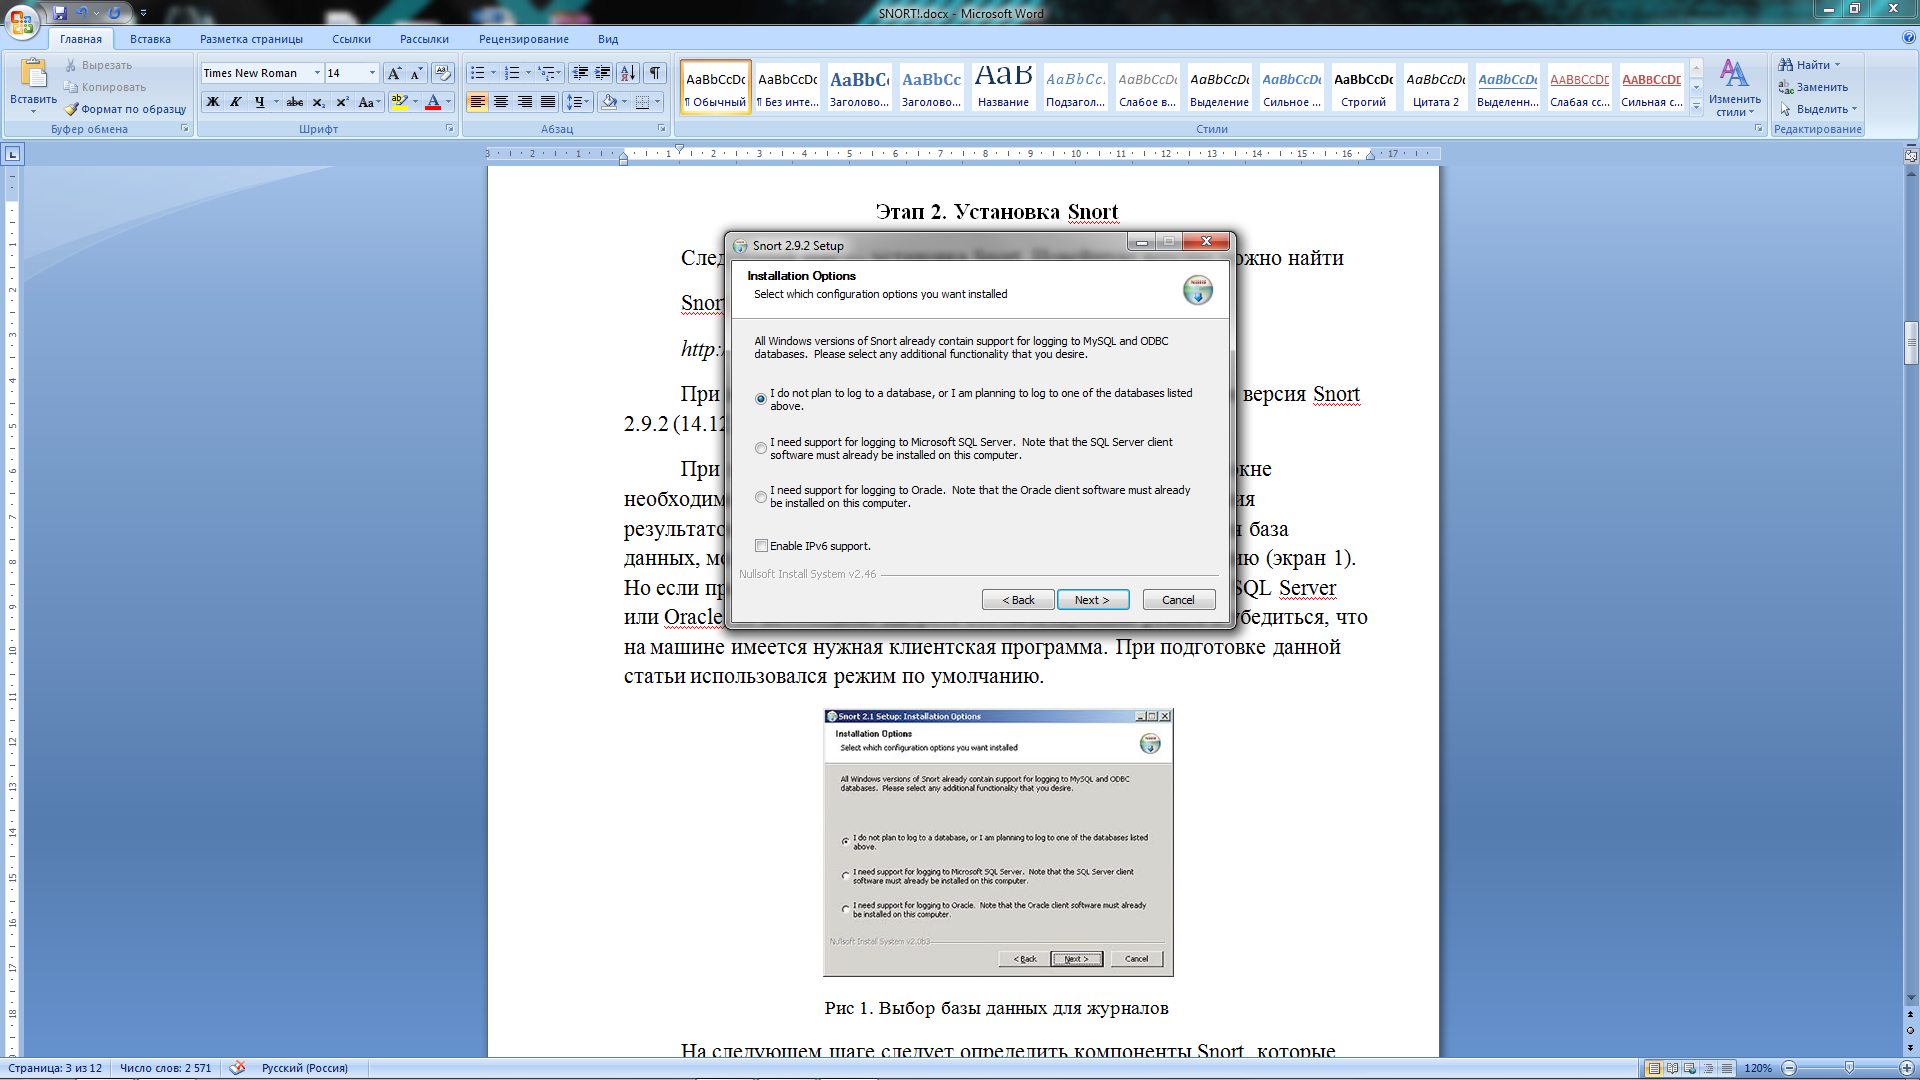Apply yellow text highlight color
The height and width of the screenshot is (1080, 1920).
tap(399, 102)
